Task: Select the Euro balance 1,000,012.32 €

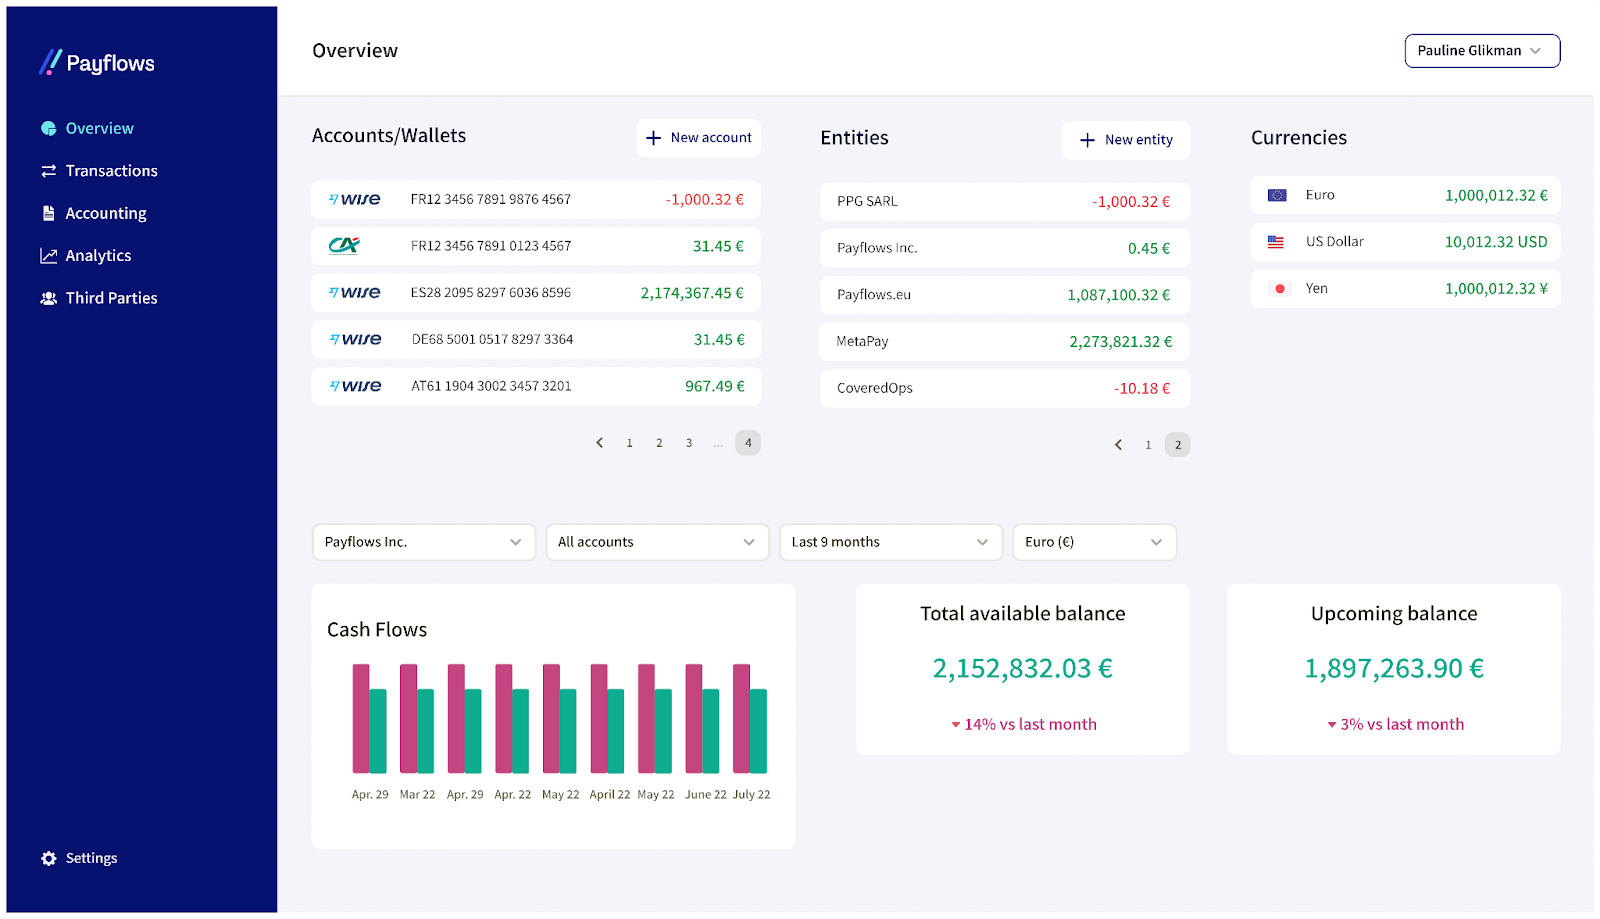Action: [1496, 195]
